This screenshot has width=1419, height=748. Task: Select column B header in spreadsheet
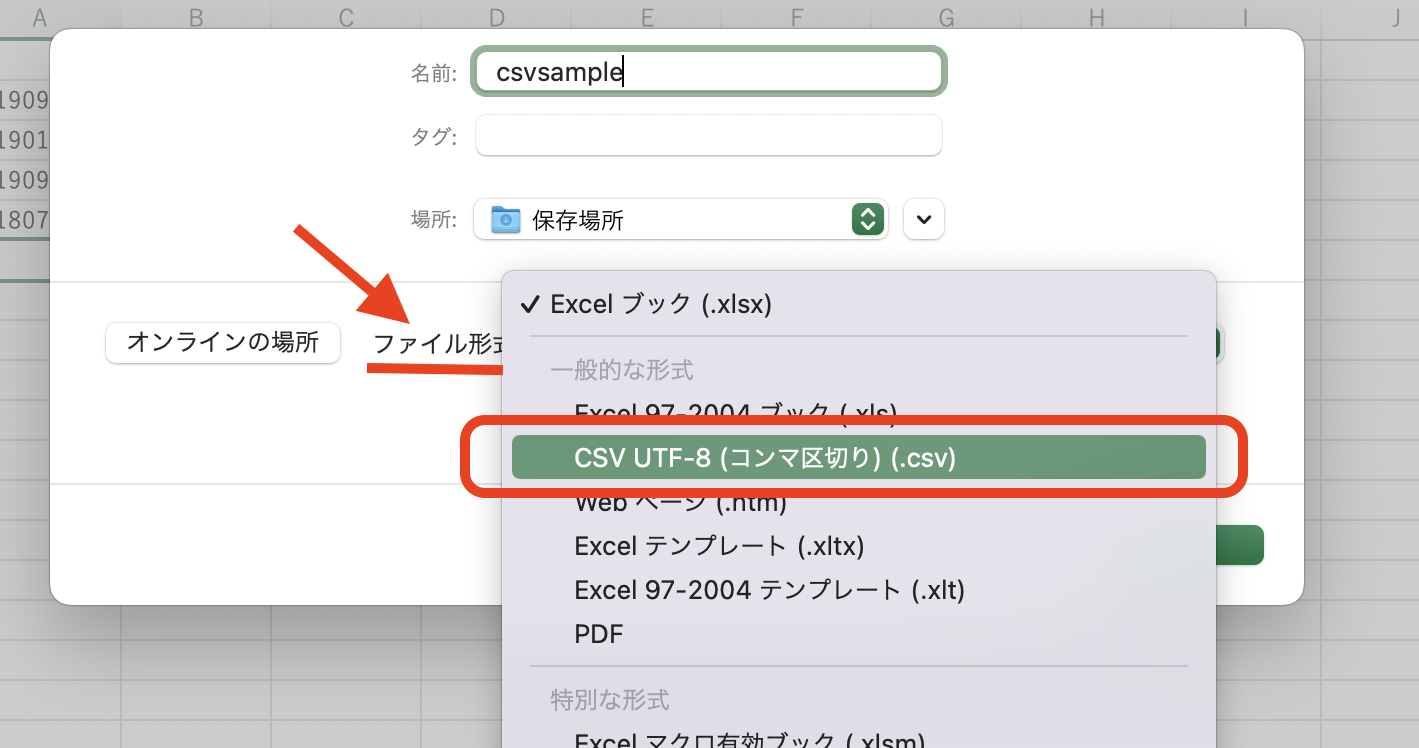pyautogui.click(x=196, y=17)
